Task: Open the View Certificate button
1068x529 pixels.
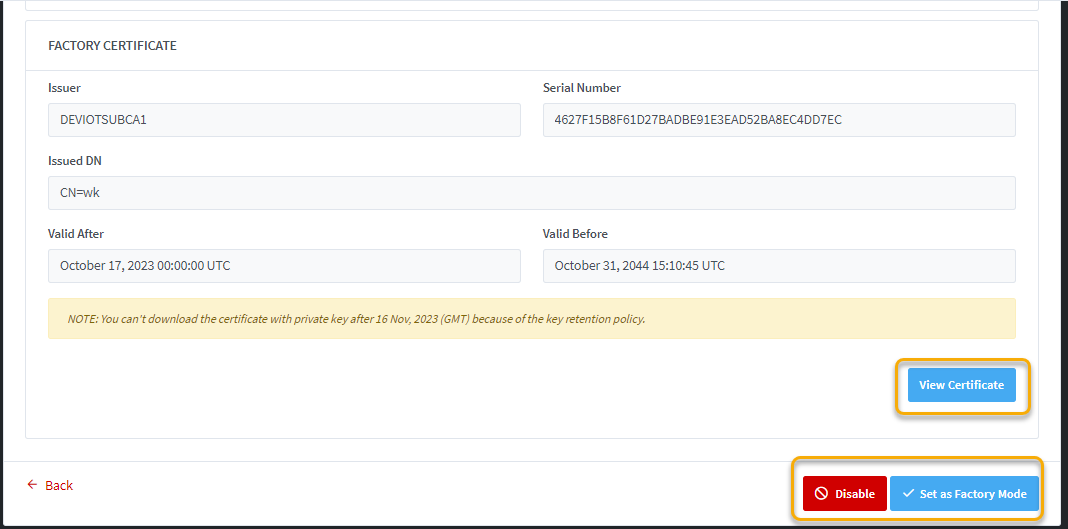Action: 961,385
